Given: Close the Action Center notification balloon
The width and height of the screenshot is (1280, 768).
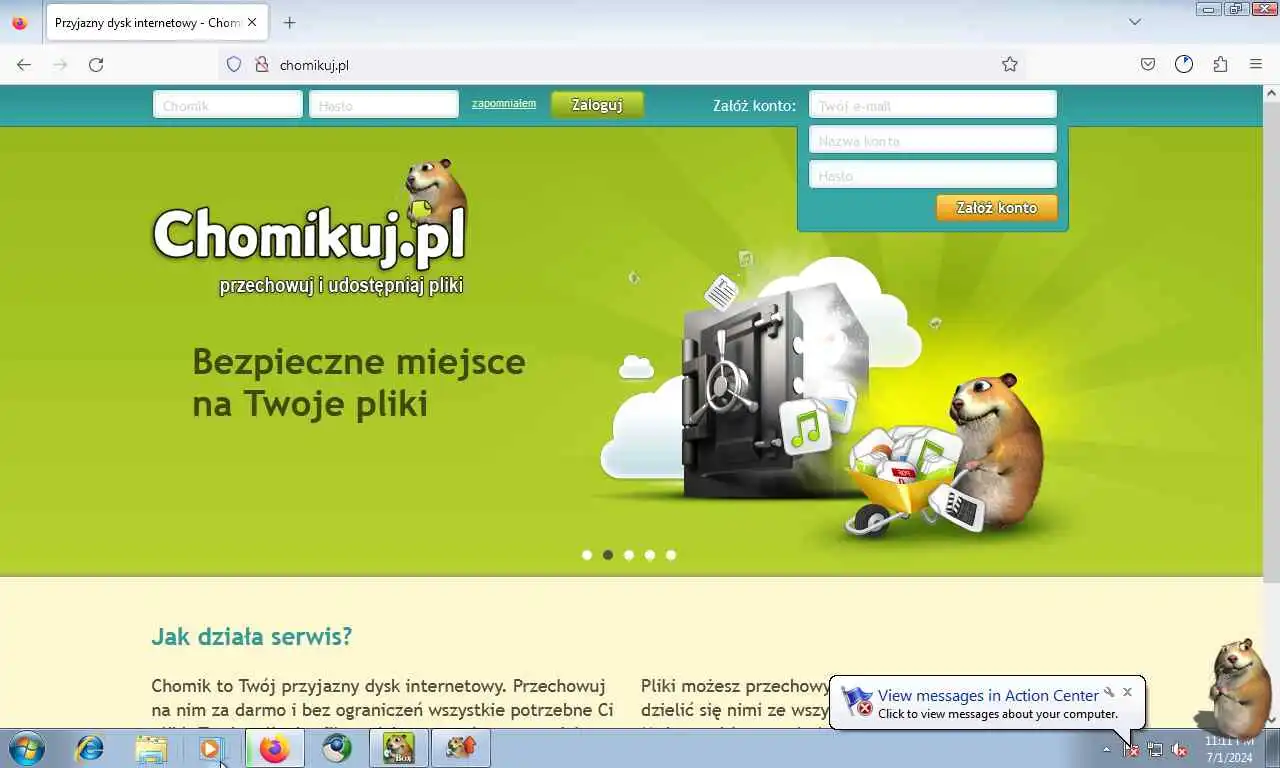Looking at the screenshot, I should click(1127, 691).
